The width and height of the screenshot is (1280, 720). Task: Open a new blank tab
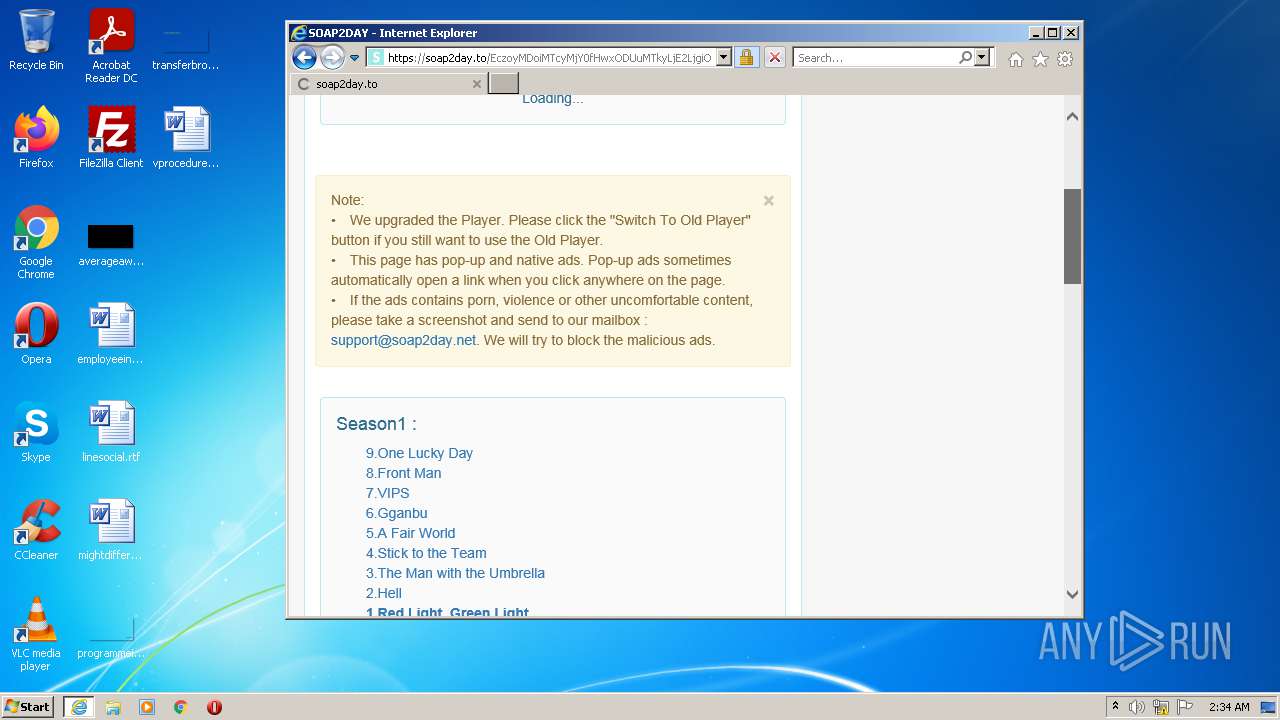(x=503, y=84)
